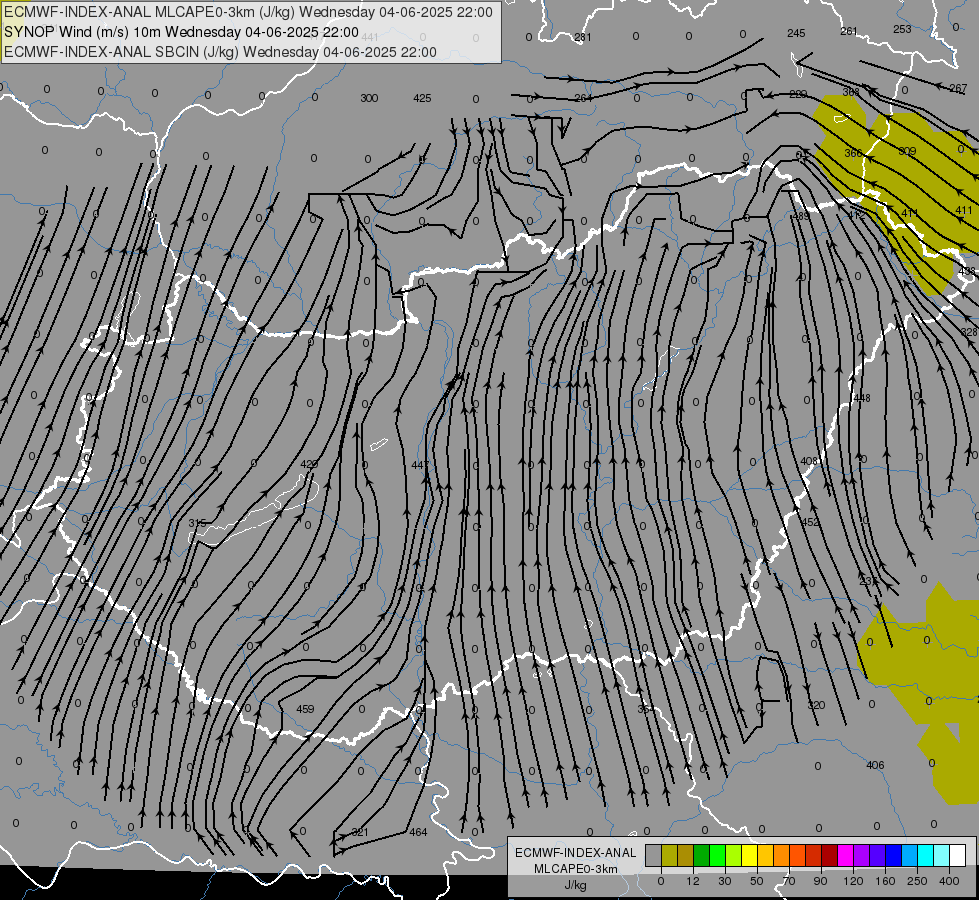Select the purple swatch right of 120
This screenshot has width=979, height=900.
pos(862,856)
